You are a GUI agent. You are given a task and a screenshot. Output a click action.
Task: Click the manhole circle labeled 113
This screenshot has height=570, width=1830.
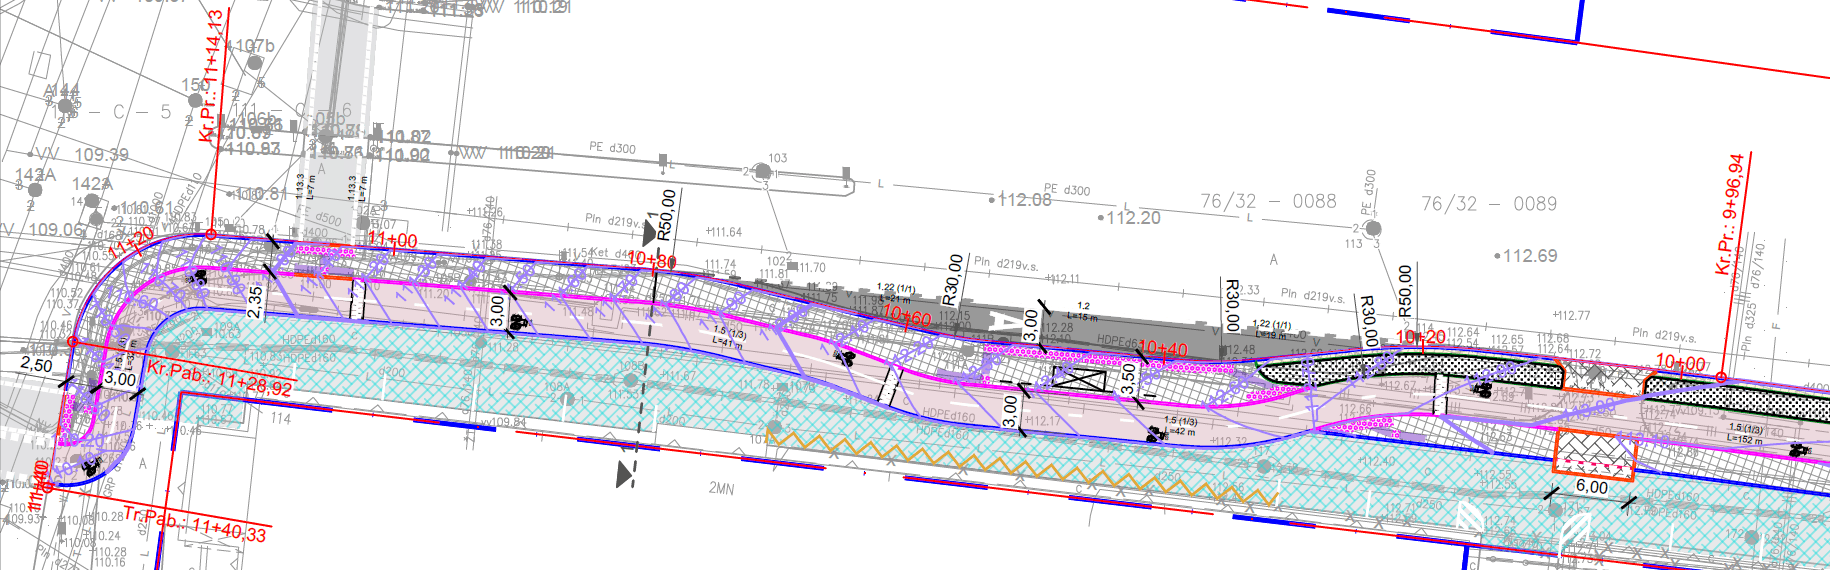click(1374, 230)
